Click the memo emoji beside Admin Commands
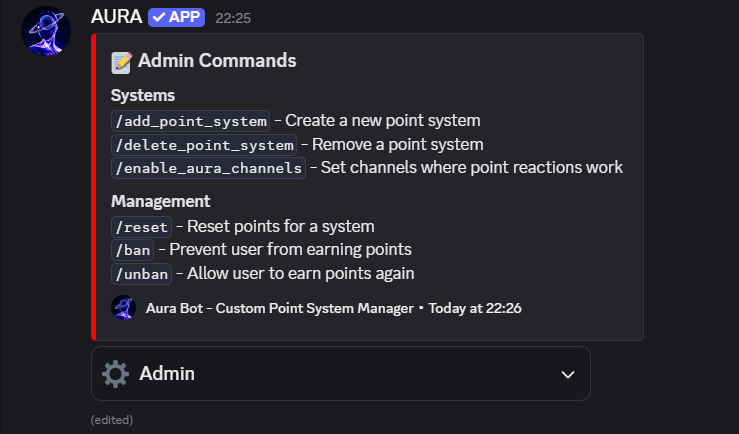The image size is (739, 434). (122, 63)
